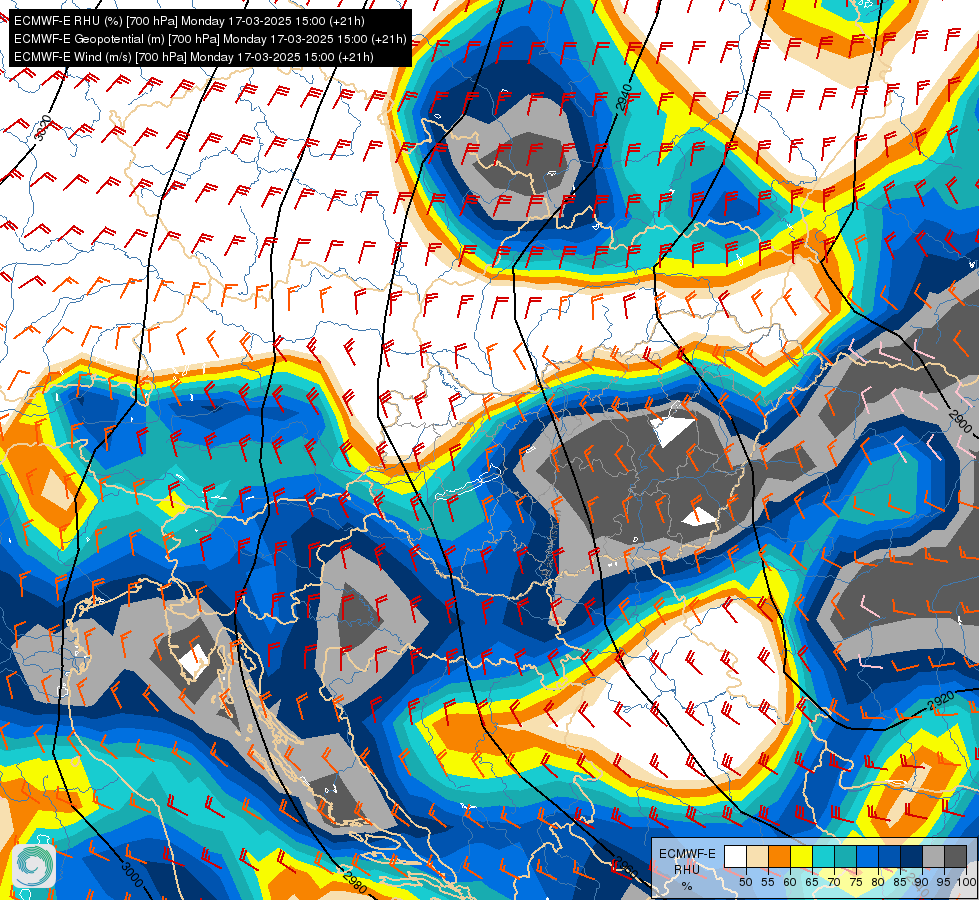
Task: Click the 3020 geopotential contour label
Action: [42, 128]
